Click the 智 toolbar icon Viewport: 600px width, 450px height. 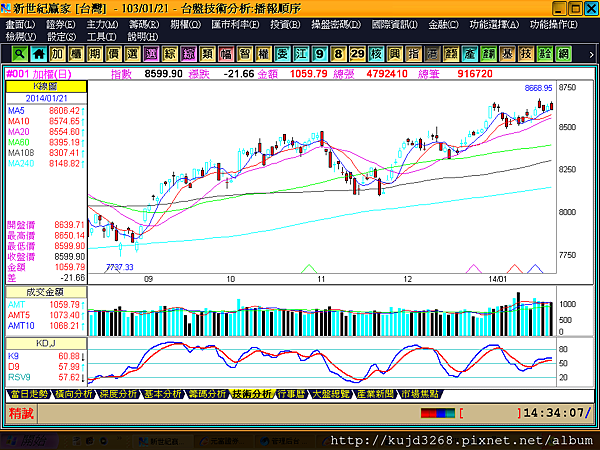[245, 54]
